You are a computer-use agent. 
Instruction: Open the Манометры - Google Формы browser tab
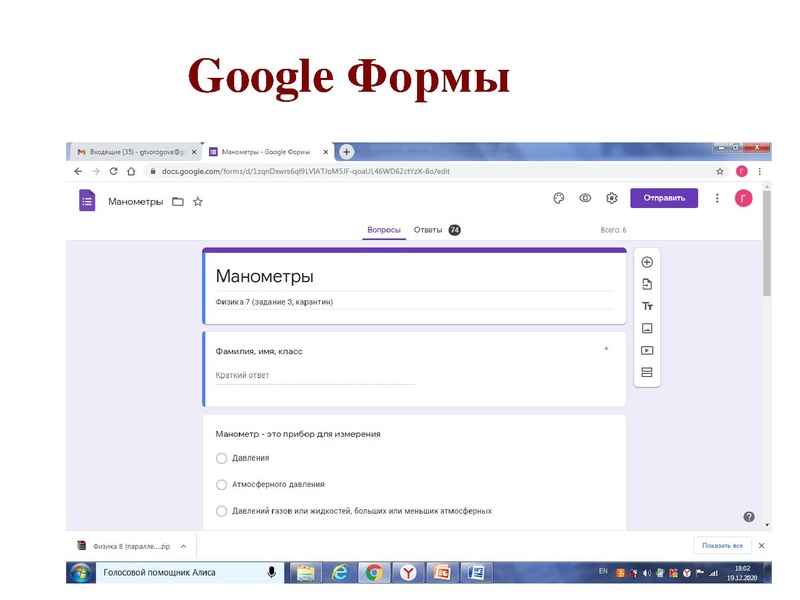pyautogui.click(x=265, y=152)
